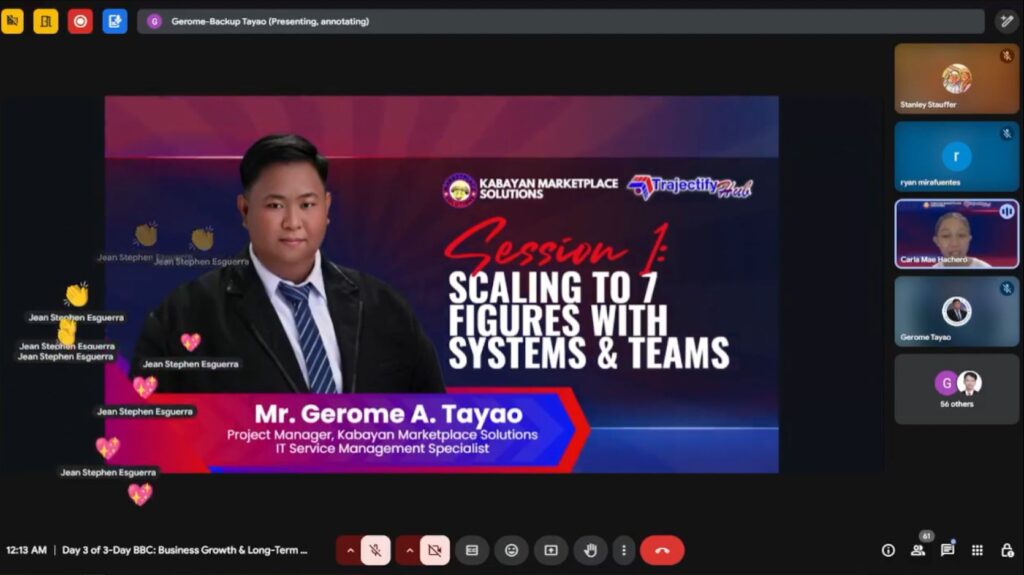Click the annotation pen icon at top right
Image resolution: width=1024 pixels, height=575 pixels.
[x=1007, y=21]
